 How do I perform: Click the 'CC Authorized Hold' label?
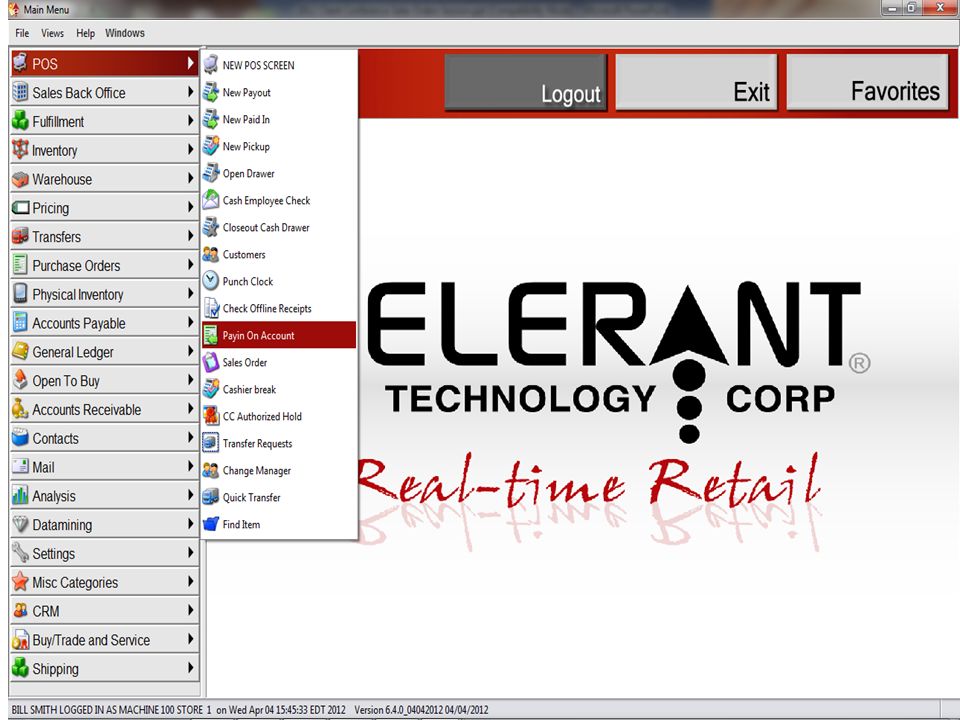tap(262, 416)
